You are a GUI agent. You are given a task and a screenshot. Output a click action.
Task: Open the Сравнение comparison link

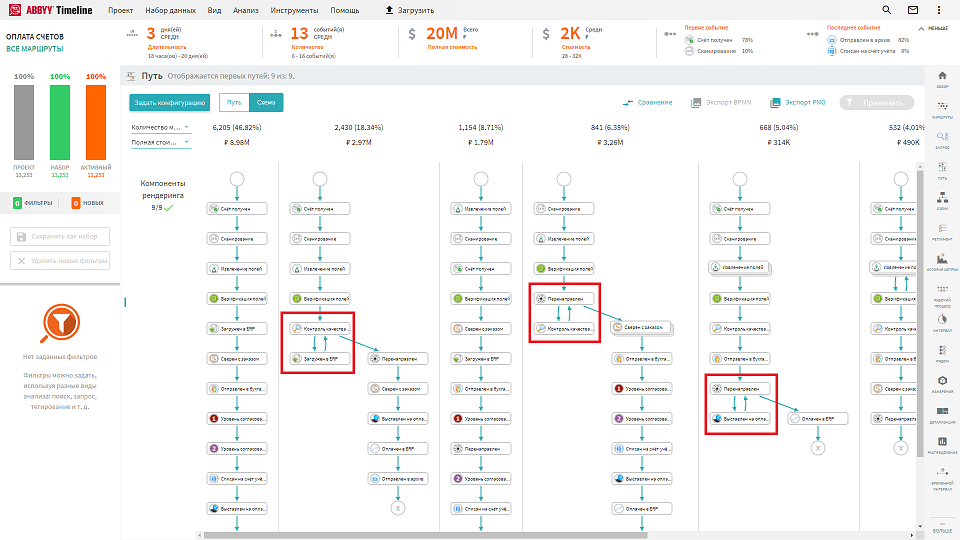(647, 102)
